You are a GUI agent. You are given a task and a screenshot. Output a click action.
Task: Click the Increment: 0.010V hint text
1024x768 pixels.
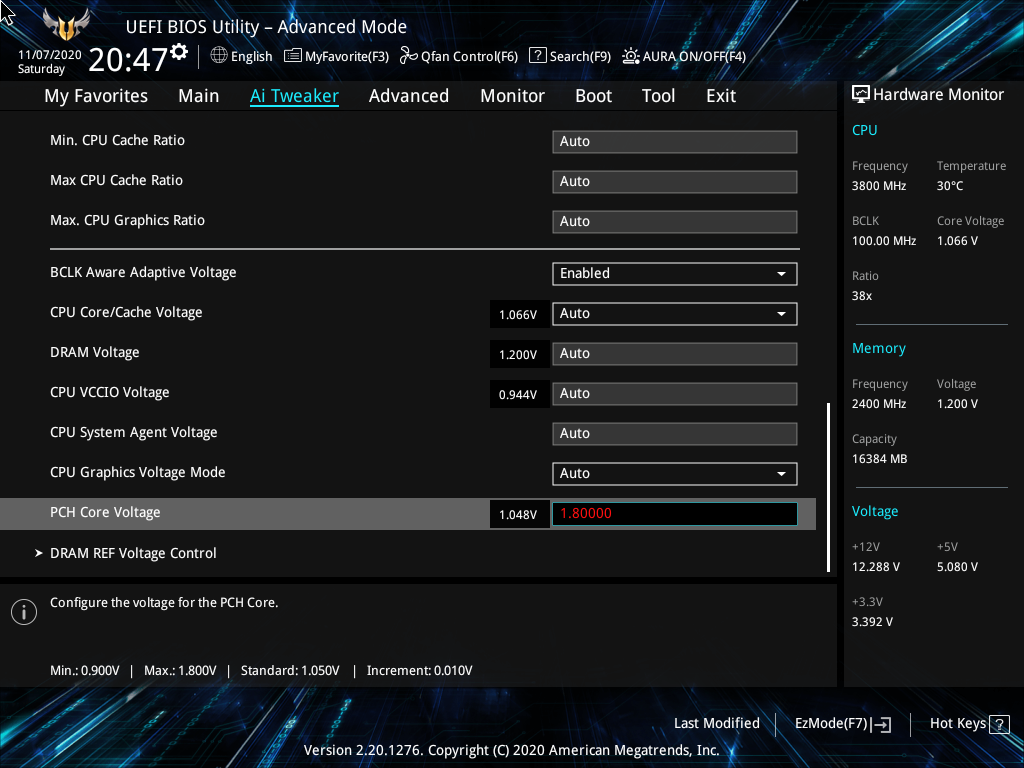(x=420, y=671)
